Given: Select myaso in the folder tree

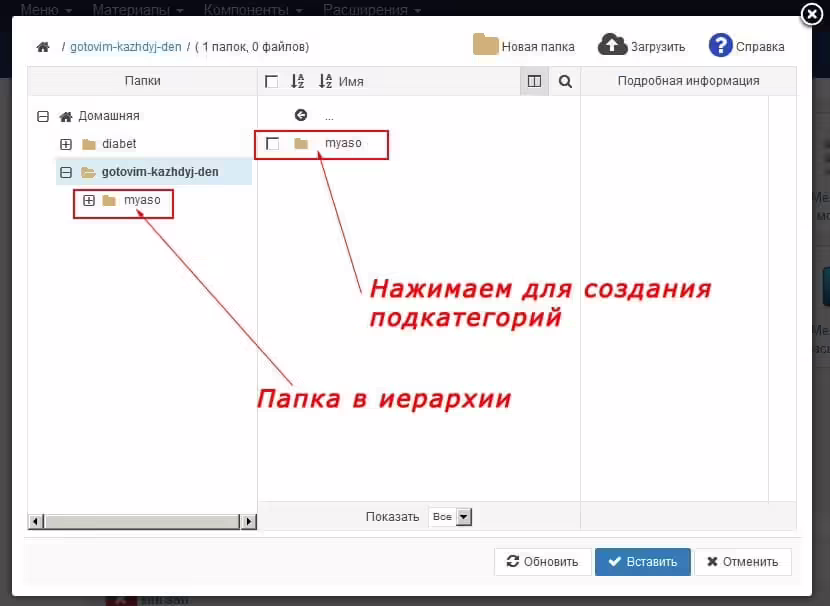Looking at the screenshot, I should (142, 200).
